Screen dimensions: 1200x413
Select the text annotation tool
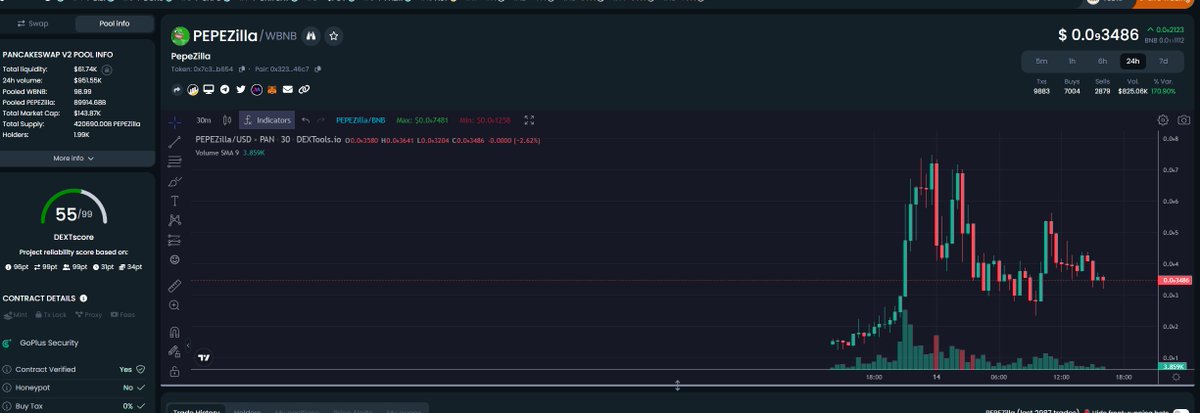tap(175, 201)
